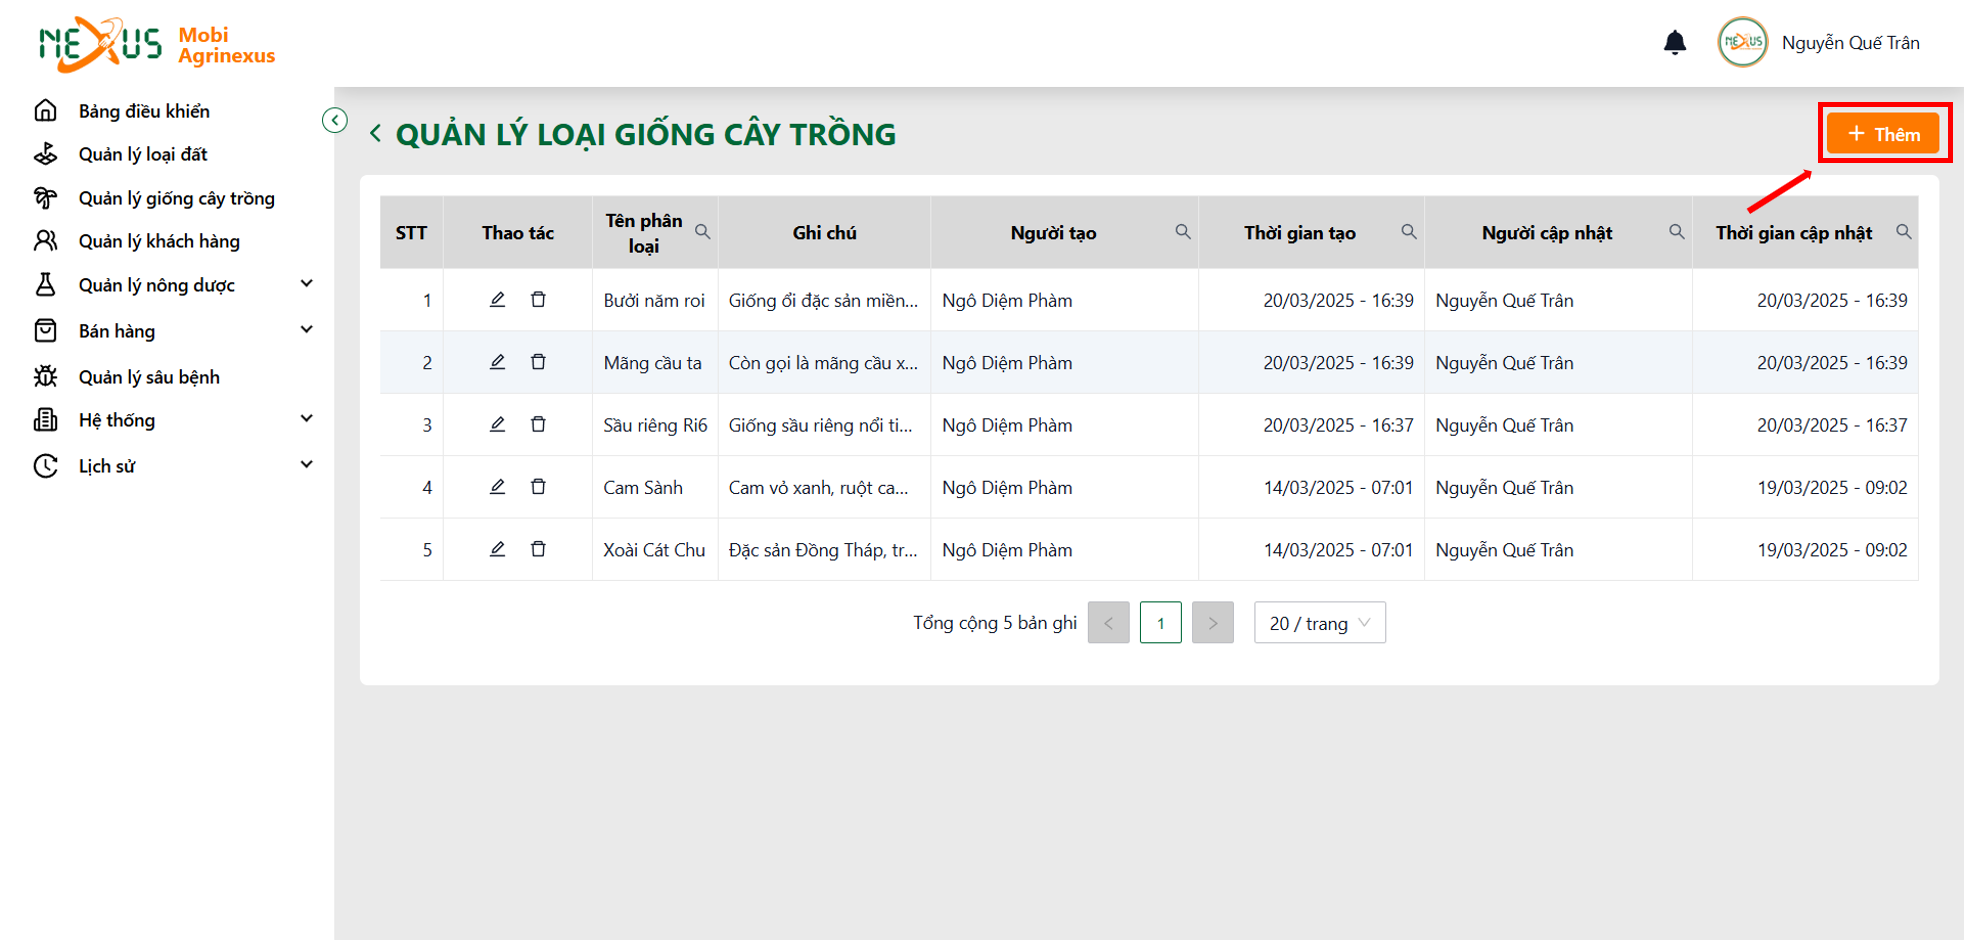Screen dimensions: 1966x942
Task: Click the user name Nguyễn Quế Trân
Action: [x=1851, y=43]
